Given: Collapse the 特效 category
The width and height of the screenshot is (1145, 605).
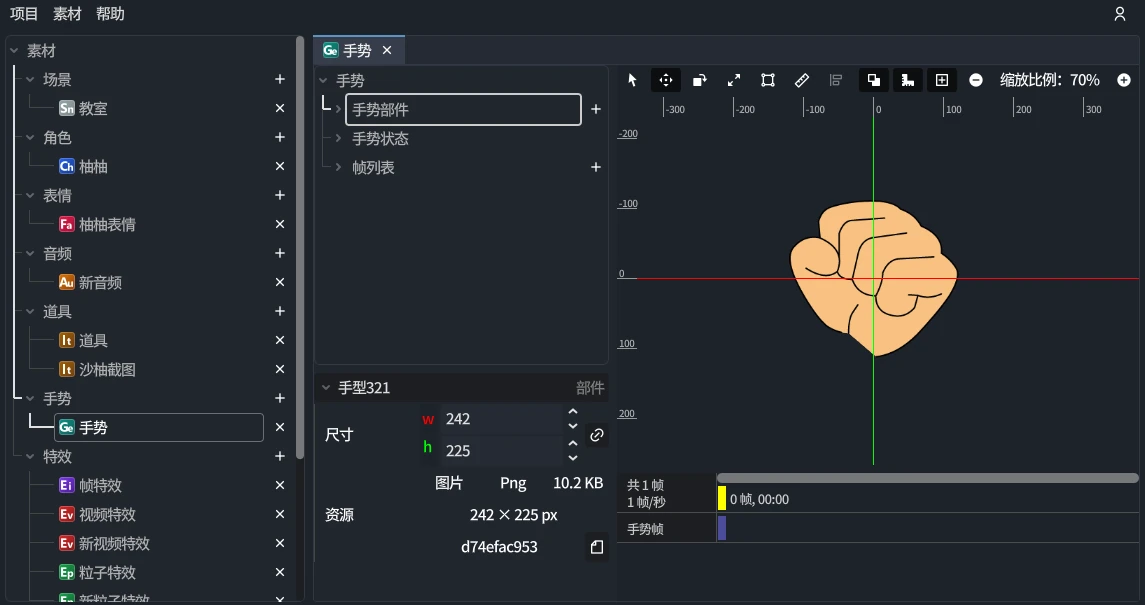Looking at the screenshot, I should [30, 457].
